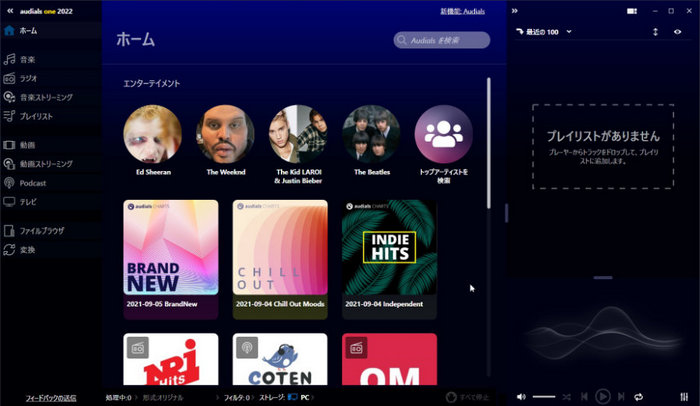Go to 音楽ストリーミング in sidebar
The image size is (700, 406).
click(50, 97)
